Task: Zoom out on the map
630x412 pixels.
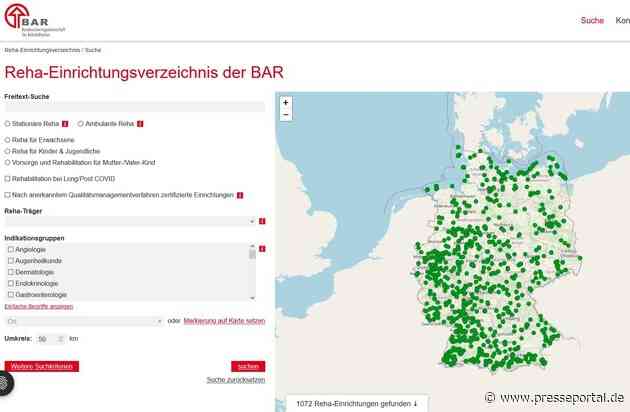Action: 286,115
